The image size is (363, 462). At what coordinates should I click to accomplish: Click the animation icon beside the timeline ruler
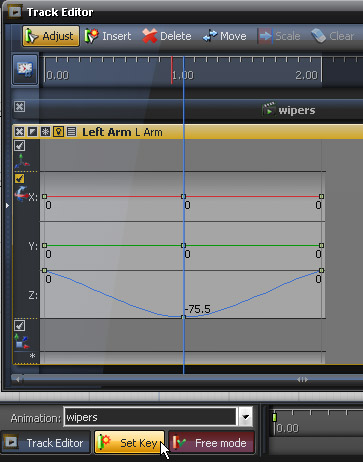[25, 69]
